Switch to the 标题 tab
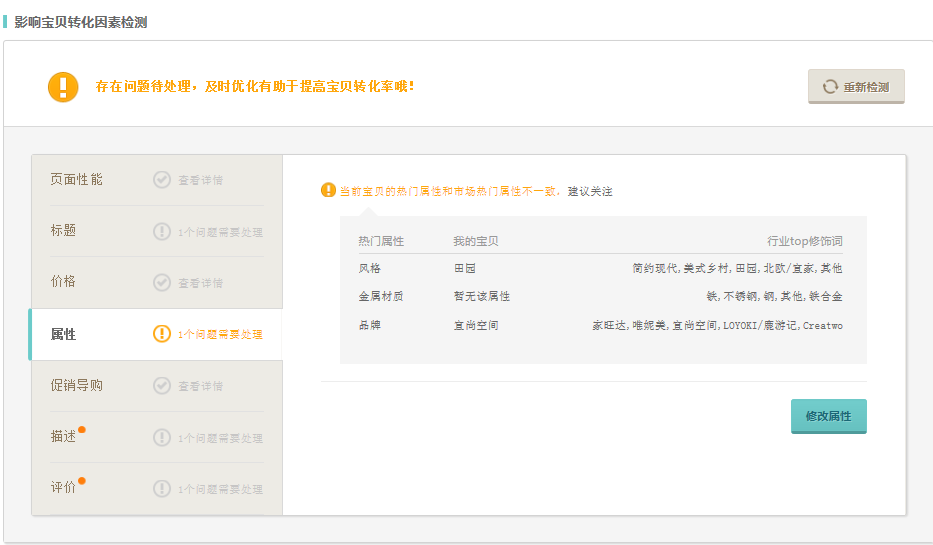This screenshot has height=545, width=933. click(x=64, y=231)
